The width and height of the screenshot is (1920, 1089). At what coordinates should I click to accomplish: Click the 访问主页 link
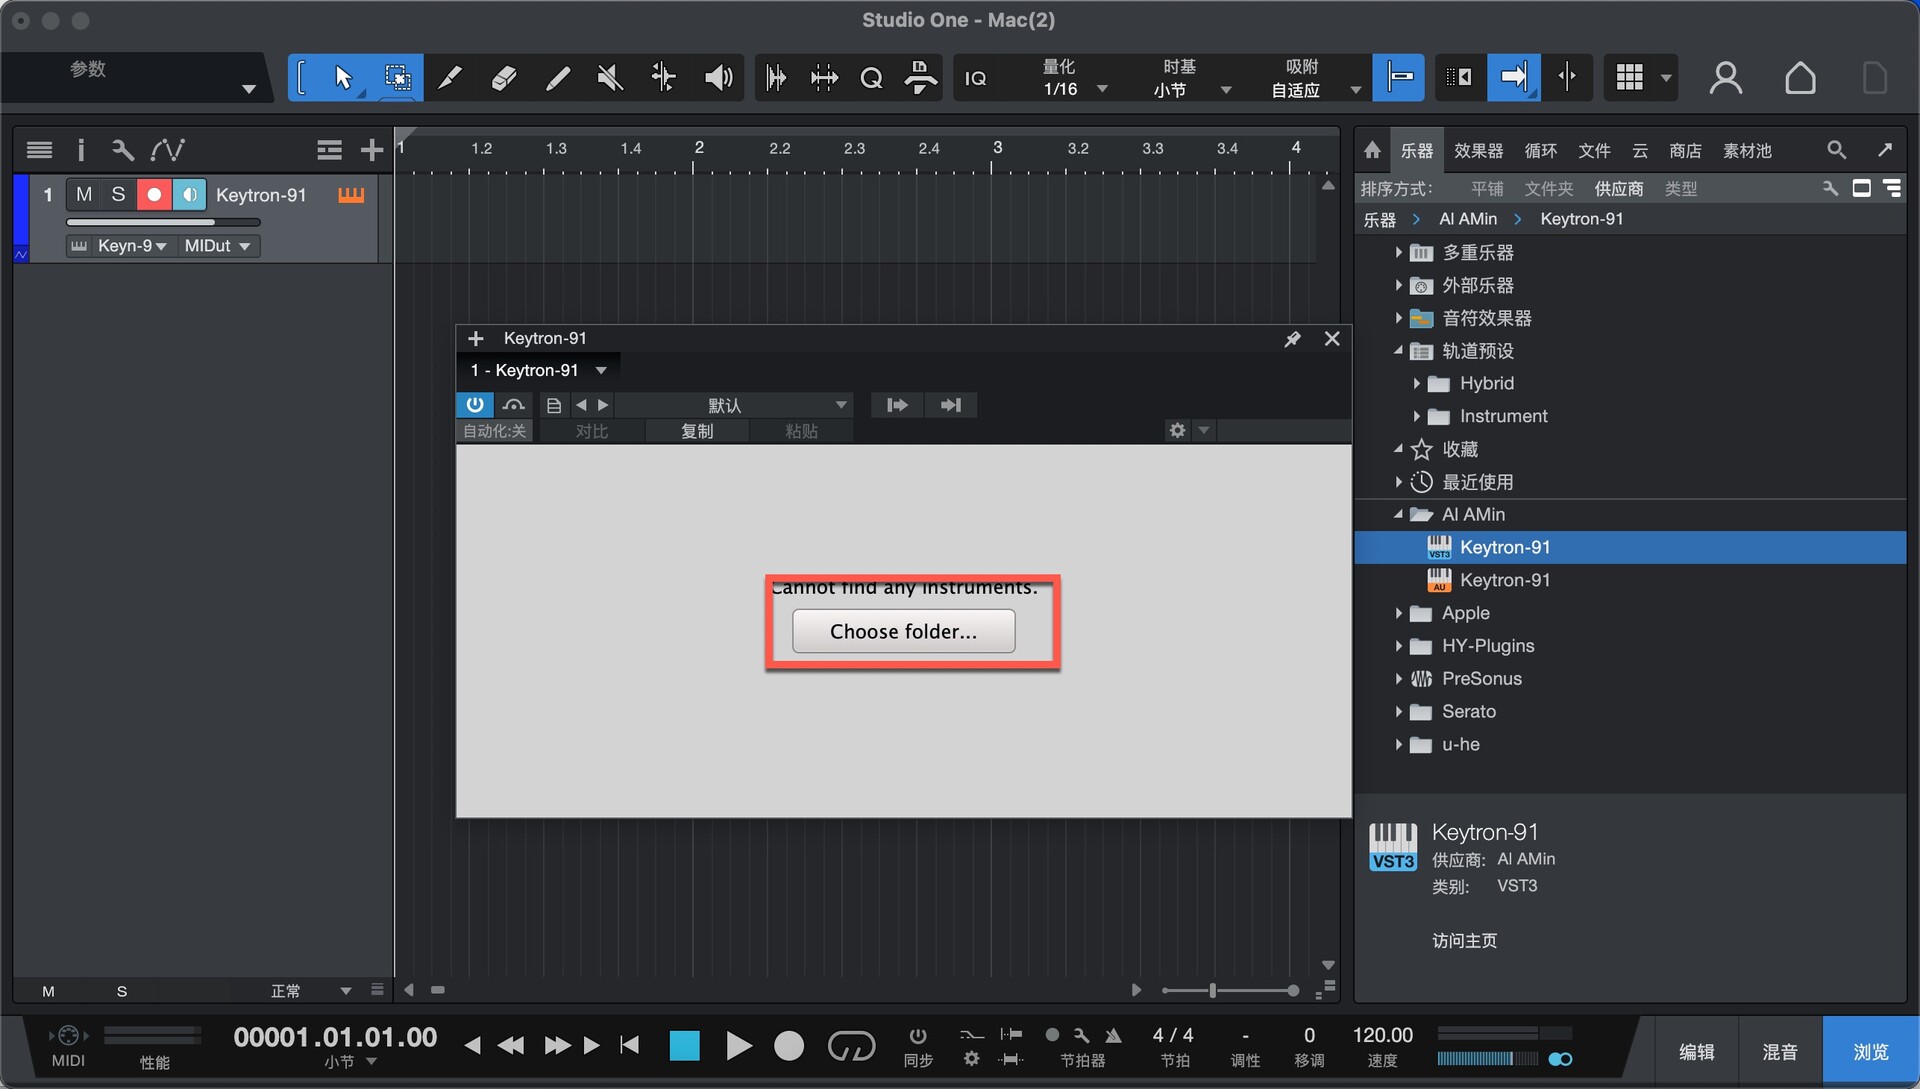coord(1464,940)
